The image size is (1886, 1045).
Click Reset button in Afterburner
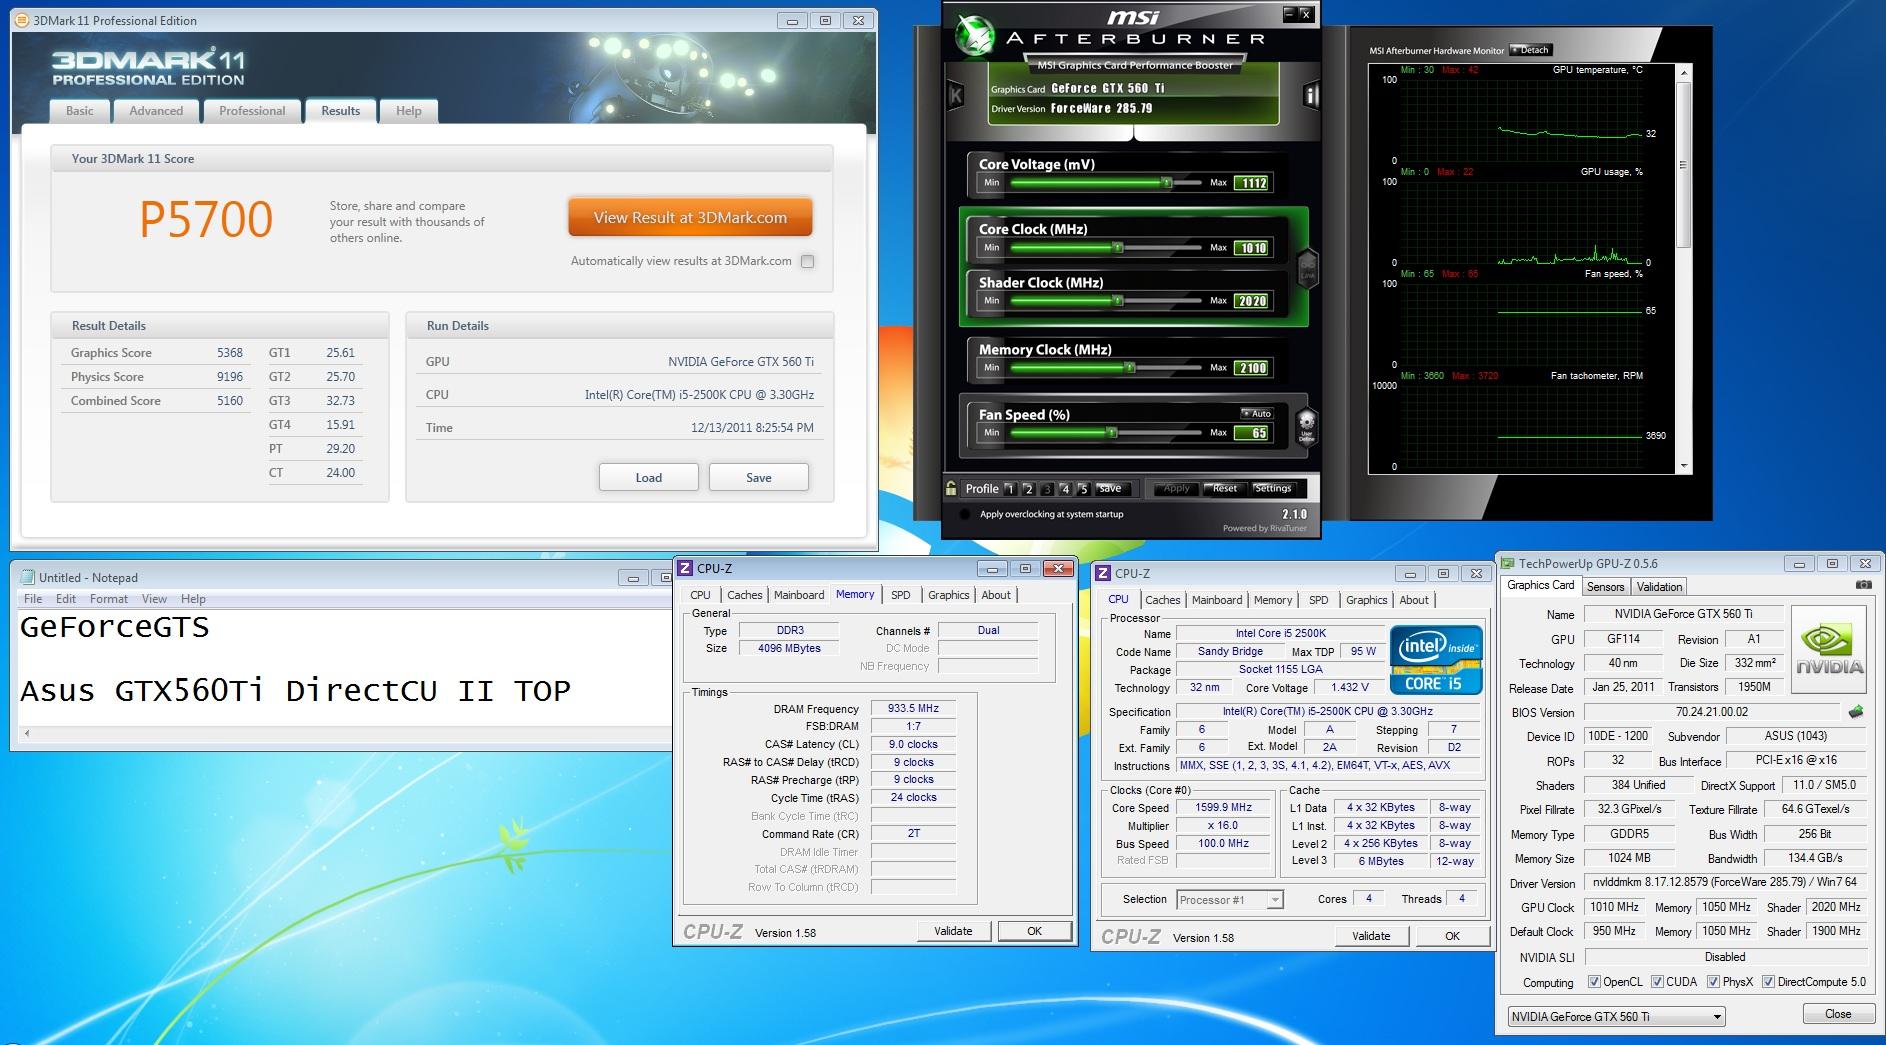(x=1224, y=488)
